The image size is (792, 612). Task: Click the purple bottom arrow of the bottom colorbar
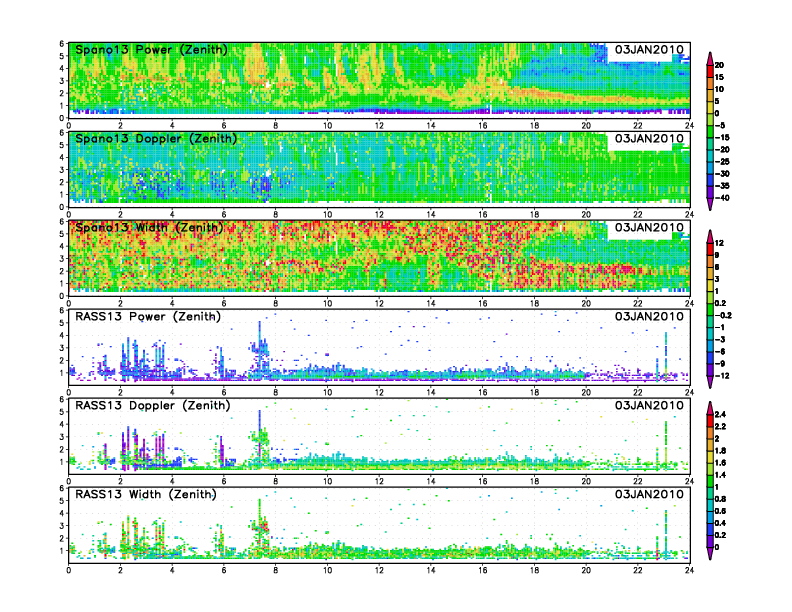[710, 554]
